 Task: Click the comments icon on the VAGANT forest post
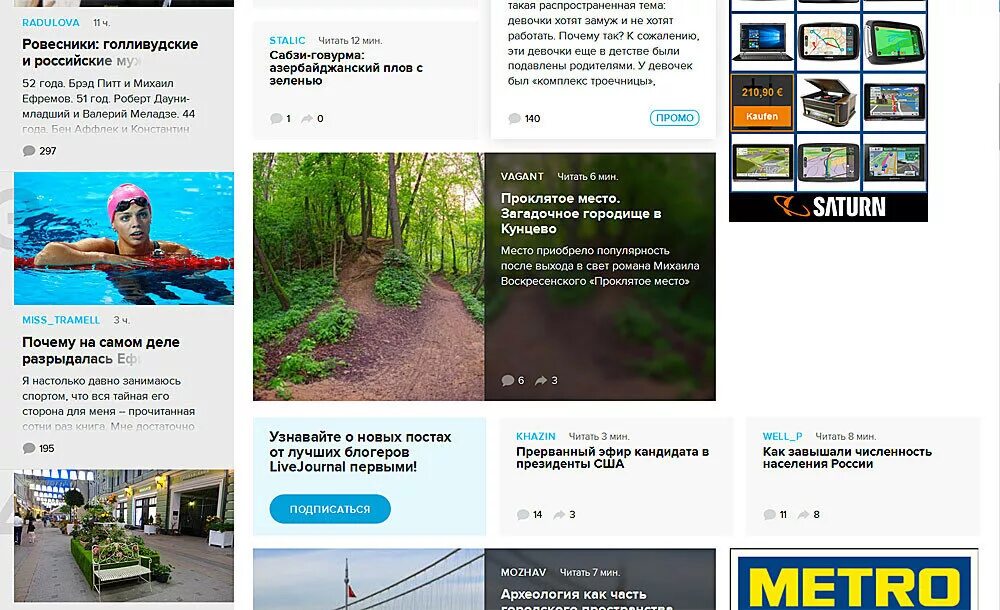tap(508, 380)
